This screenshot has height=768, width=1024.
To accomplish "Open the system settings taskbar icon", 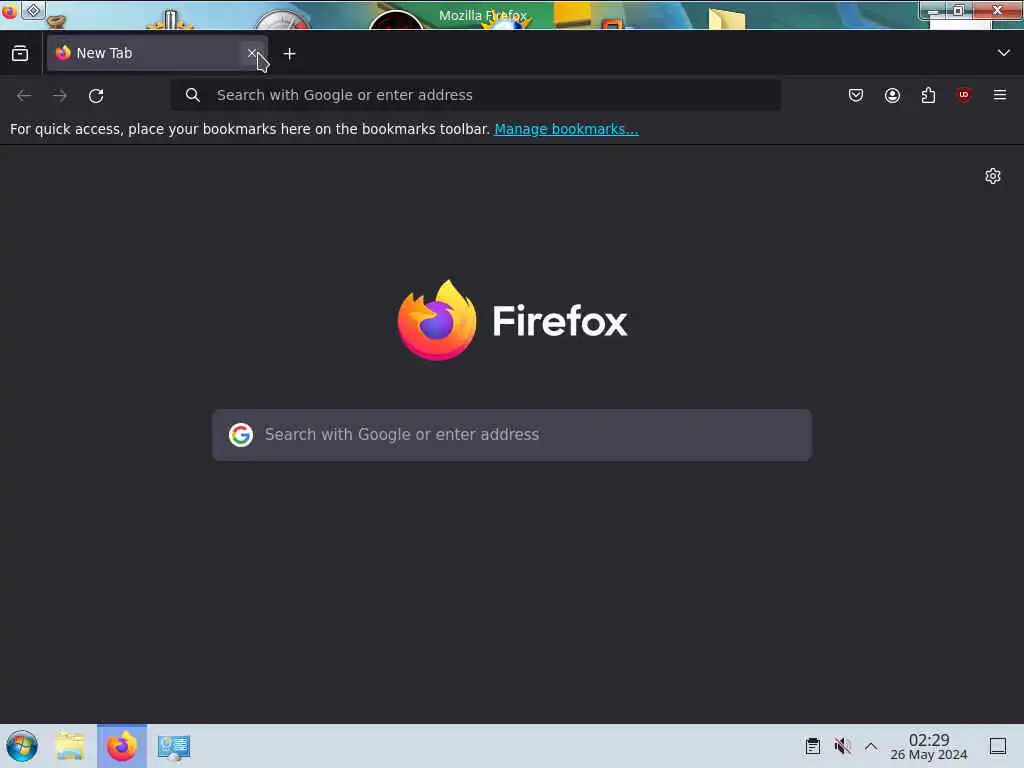I will point(174,746).
